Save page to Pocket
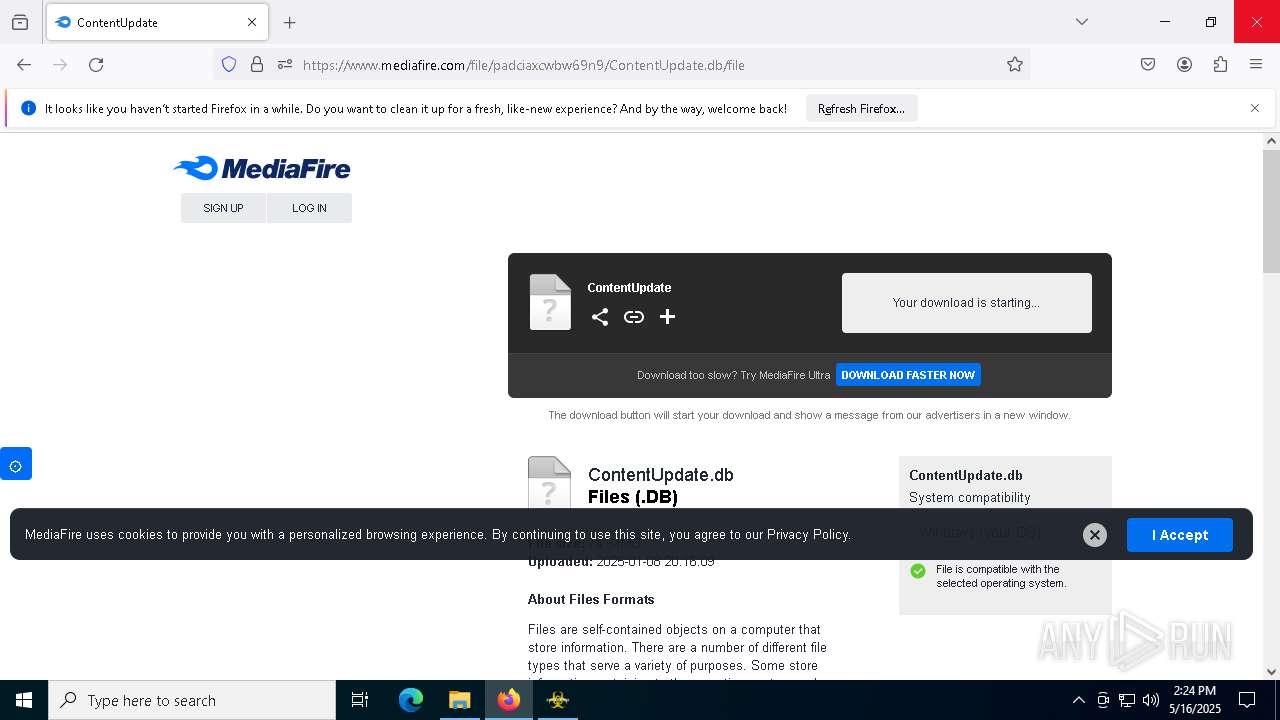 (1148, 65)
